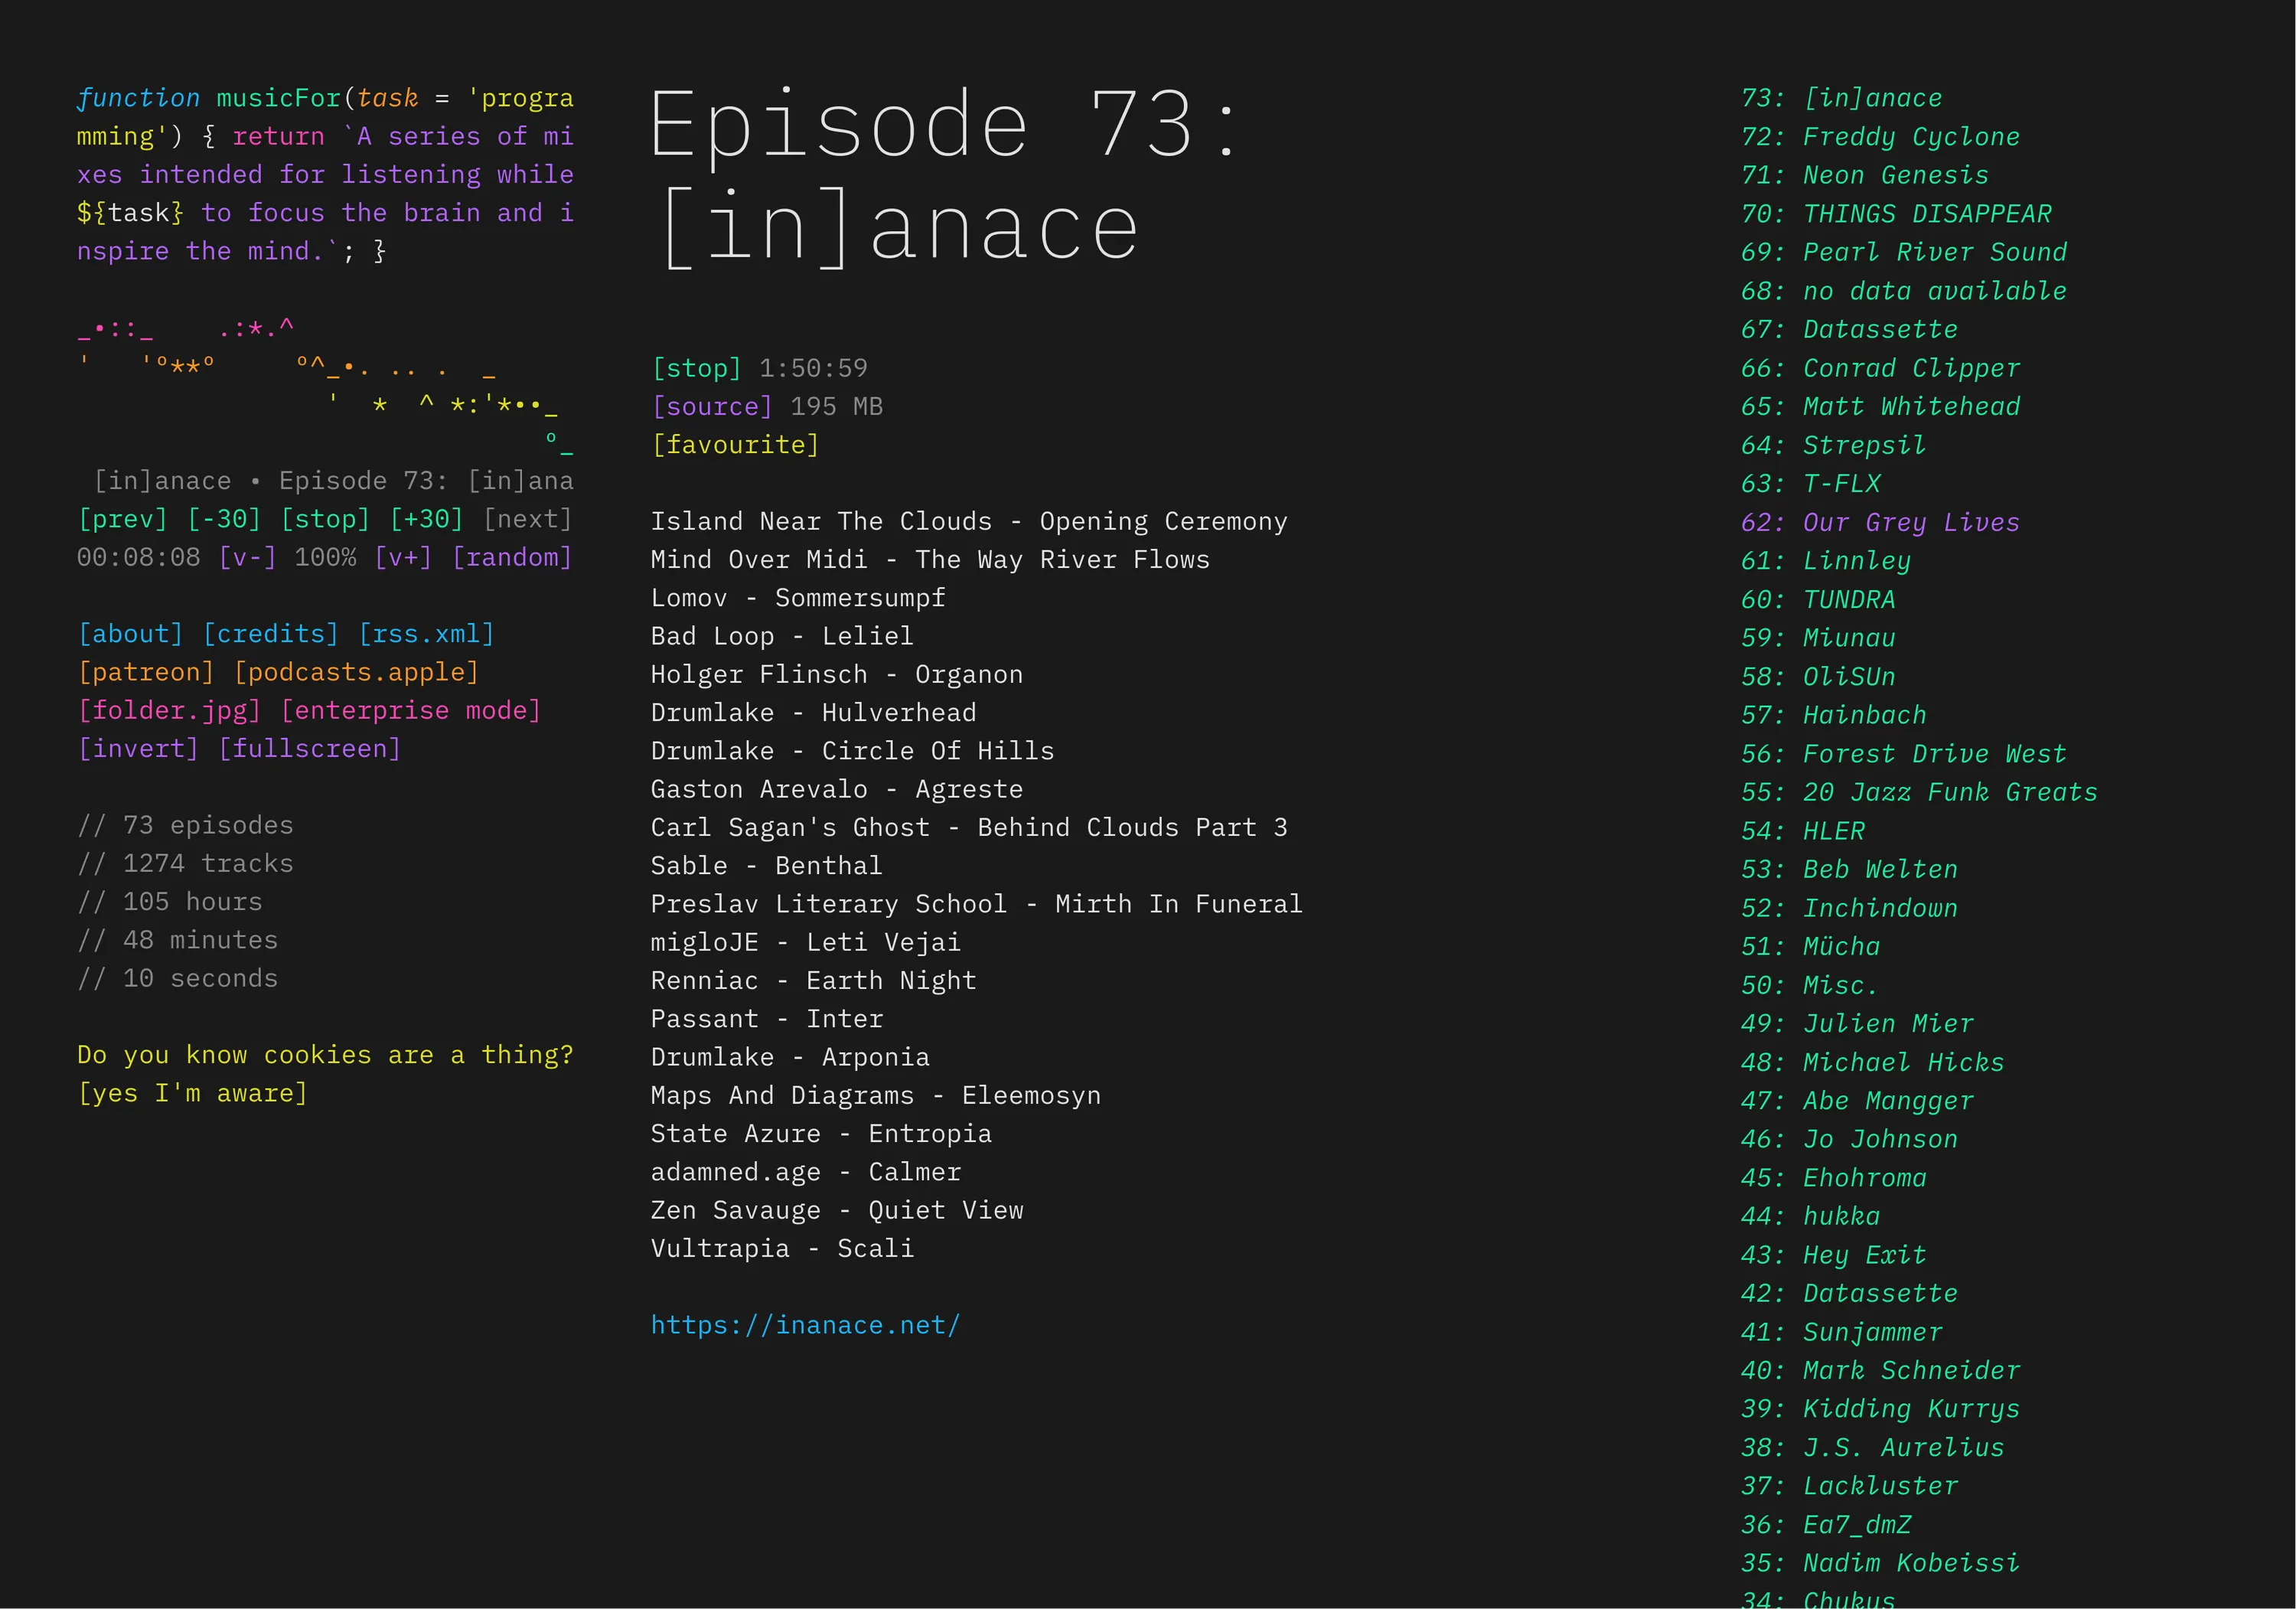
Task: Select the track Maps And Diagrams - Eleemosyn
Action: pyautogui.click(x=876, y=1095)
